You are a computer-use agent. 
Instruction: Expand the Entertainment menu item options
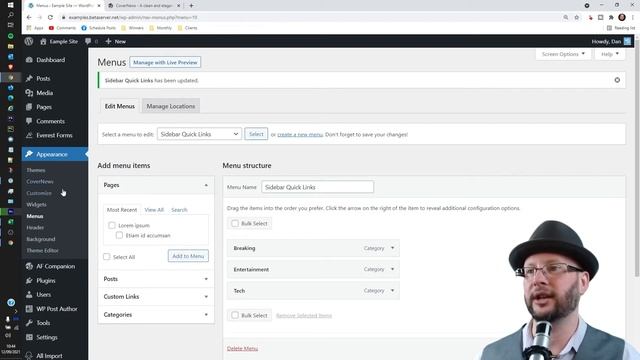393,269
